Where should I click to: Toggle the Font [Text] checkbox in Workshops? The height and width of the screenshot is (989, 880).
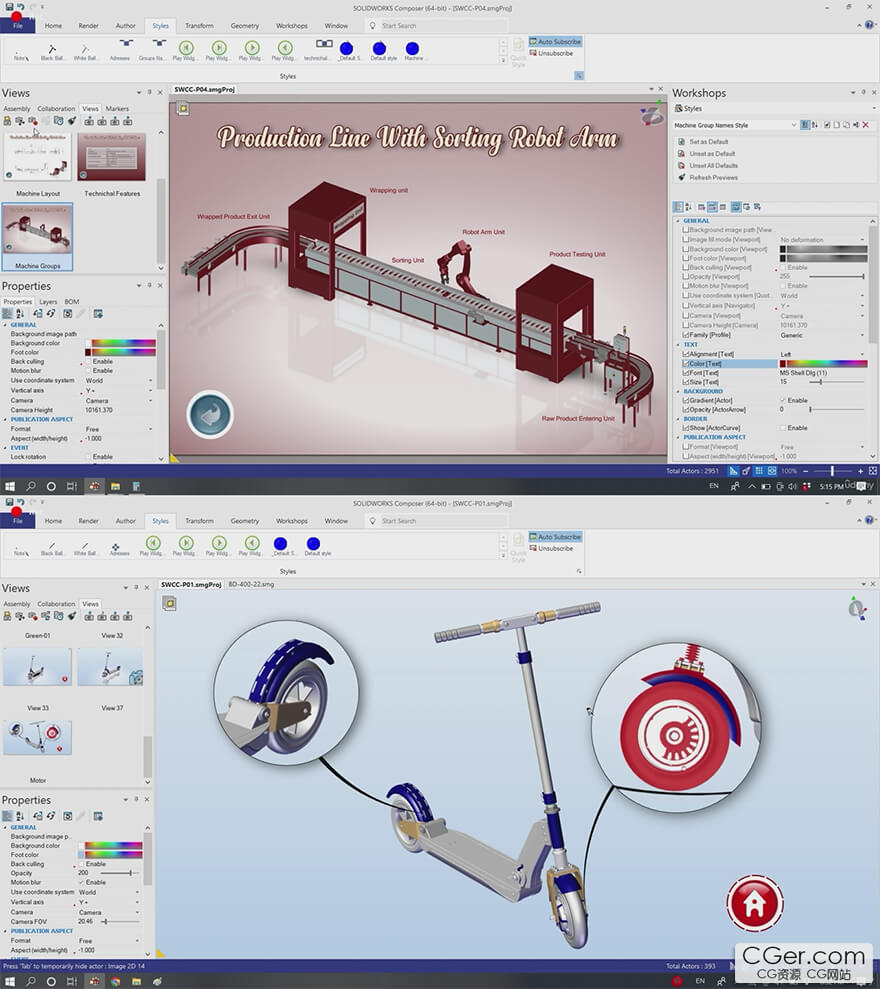(x=685, y=373)
